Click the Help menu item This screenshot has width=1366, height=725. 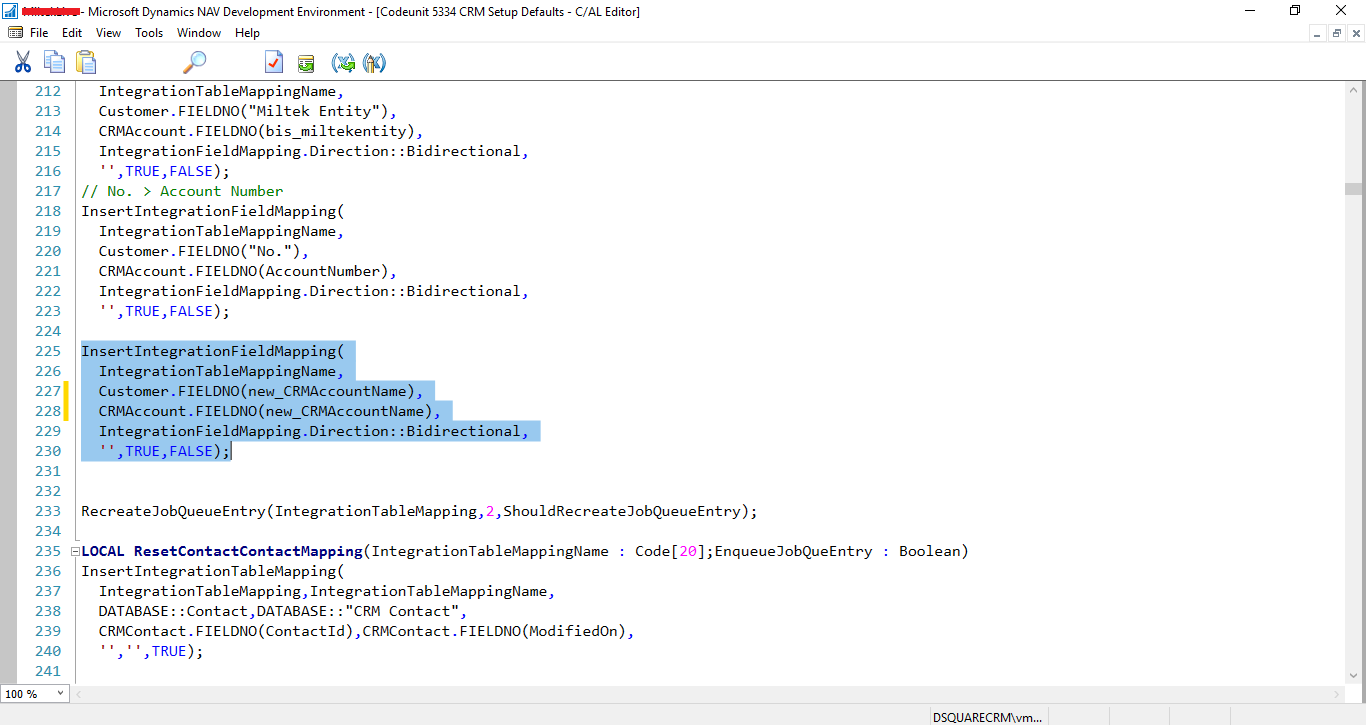(x=246, y=32)
